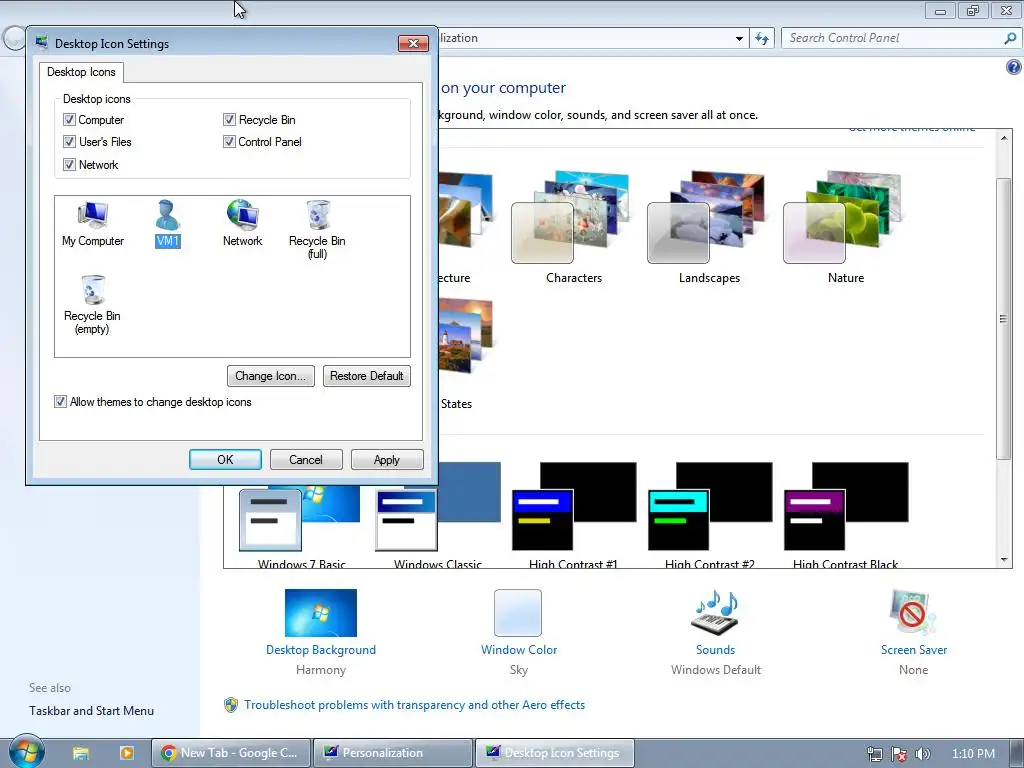
Task: Open Troubleshoot problems with transparency link
Action: pos(415,705)
